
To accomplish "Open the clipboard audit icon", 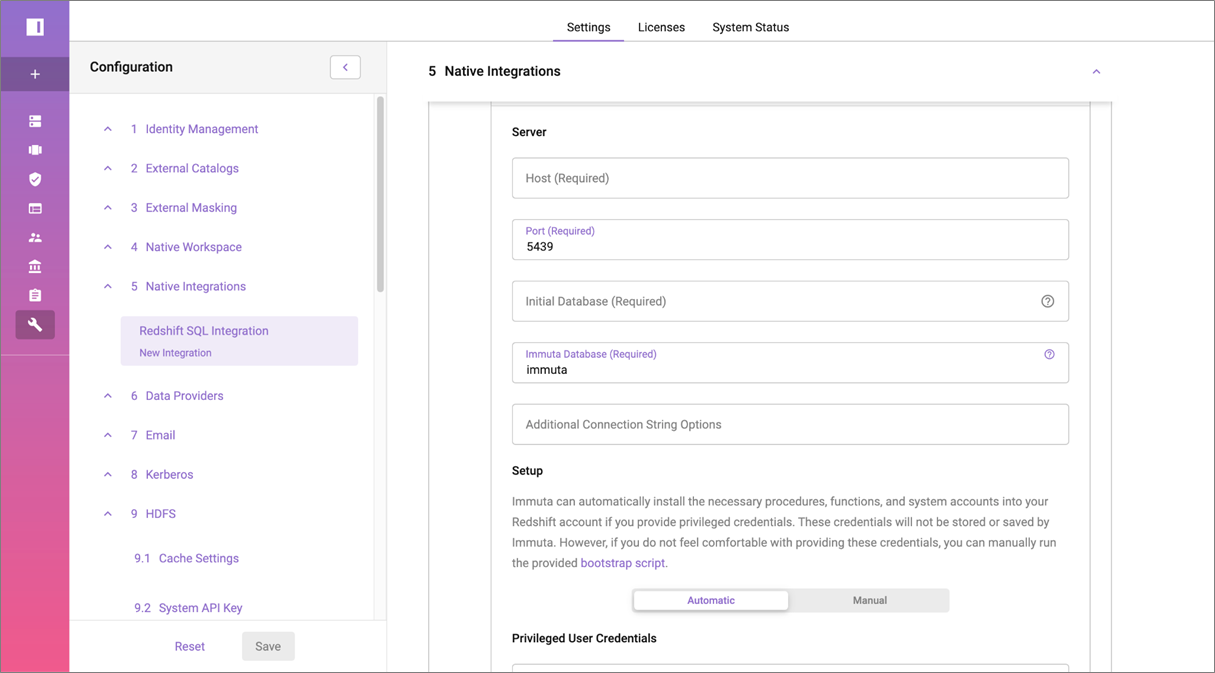I will (x=35, y=296).
